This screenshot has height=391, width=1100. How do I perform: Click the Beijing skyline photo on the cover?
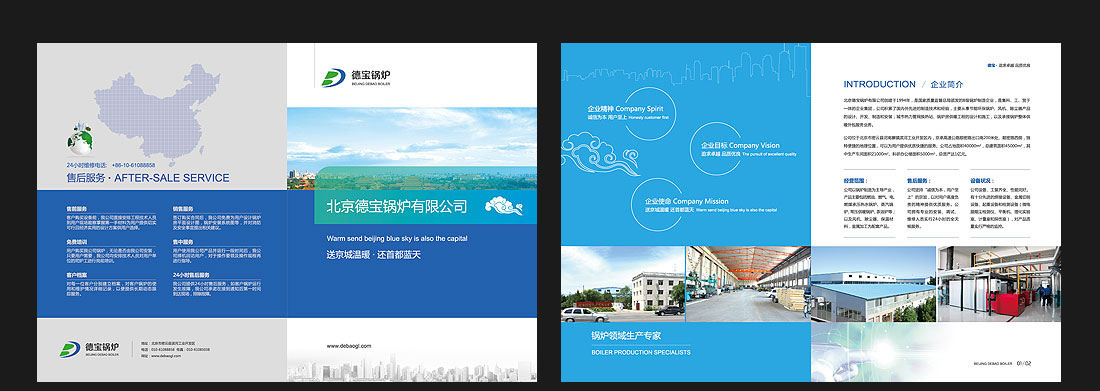pos(412,148)
